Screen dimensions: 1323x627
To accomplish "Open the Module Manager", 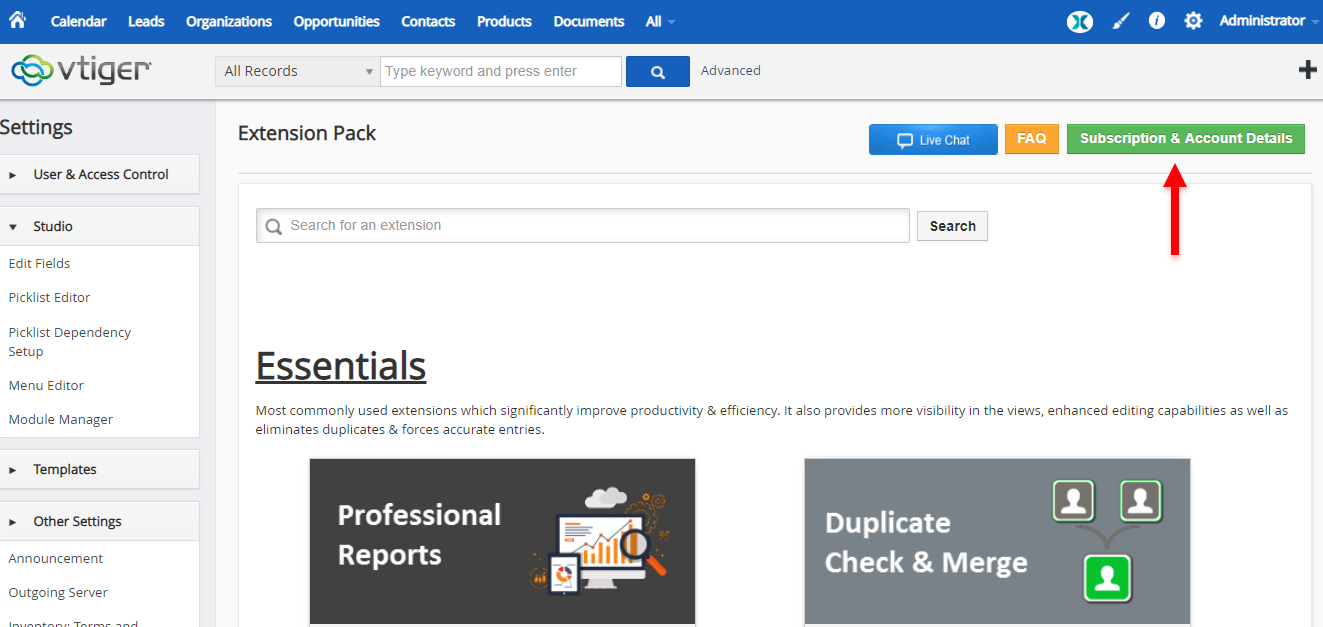I will [61, 419].
